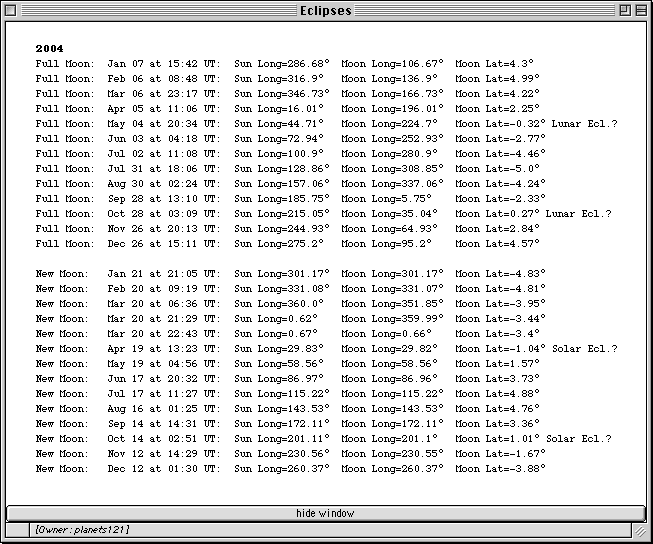Click the zoom box in the title bar

623,10
